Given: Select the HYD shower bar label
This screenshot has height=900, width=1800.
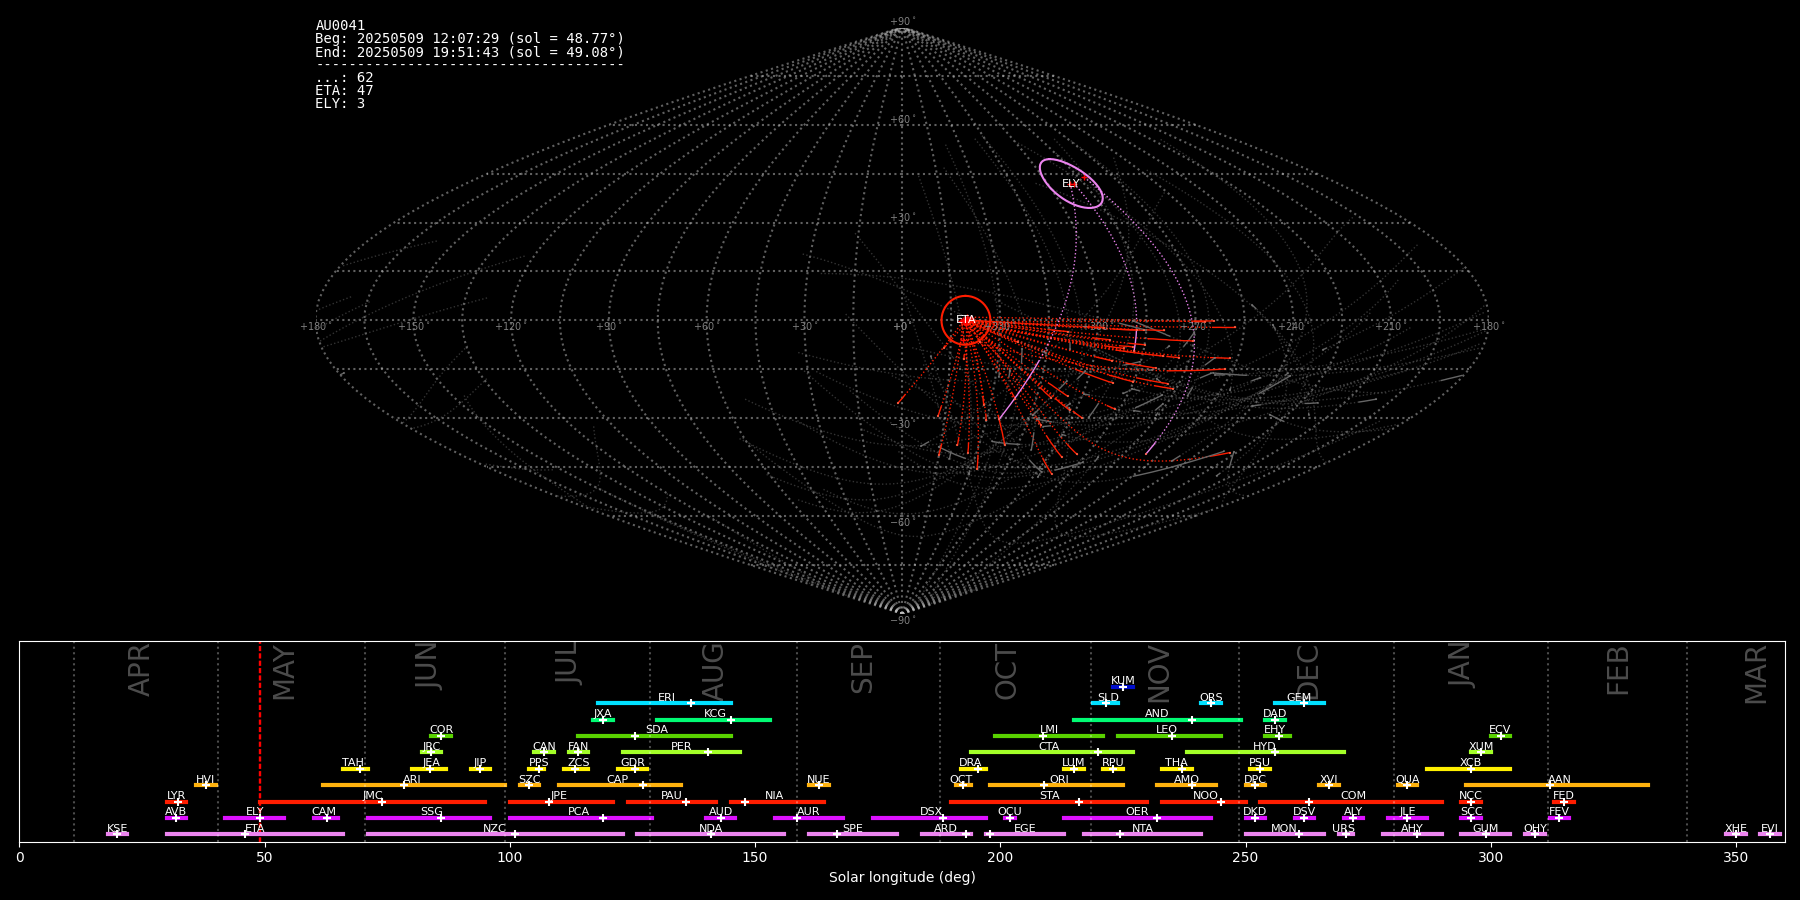Looking at the screenshot, I should (1265, 747).
